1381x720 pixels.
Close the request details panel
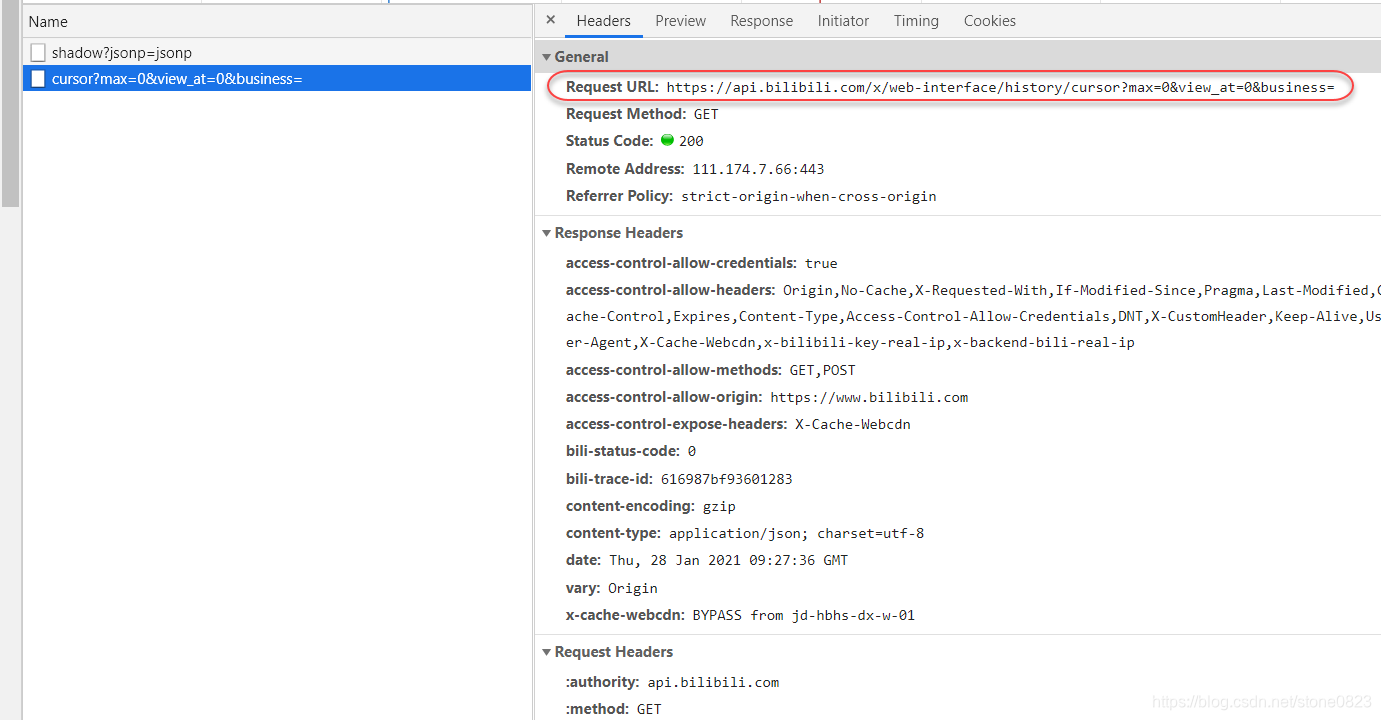click(x=550, y=20)
